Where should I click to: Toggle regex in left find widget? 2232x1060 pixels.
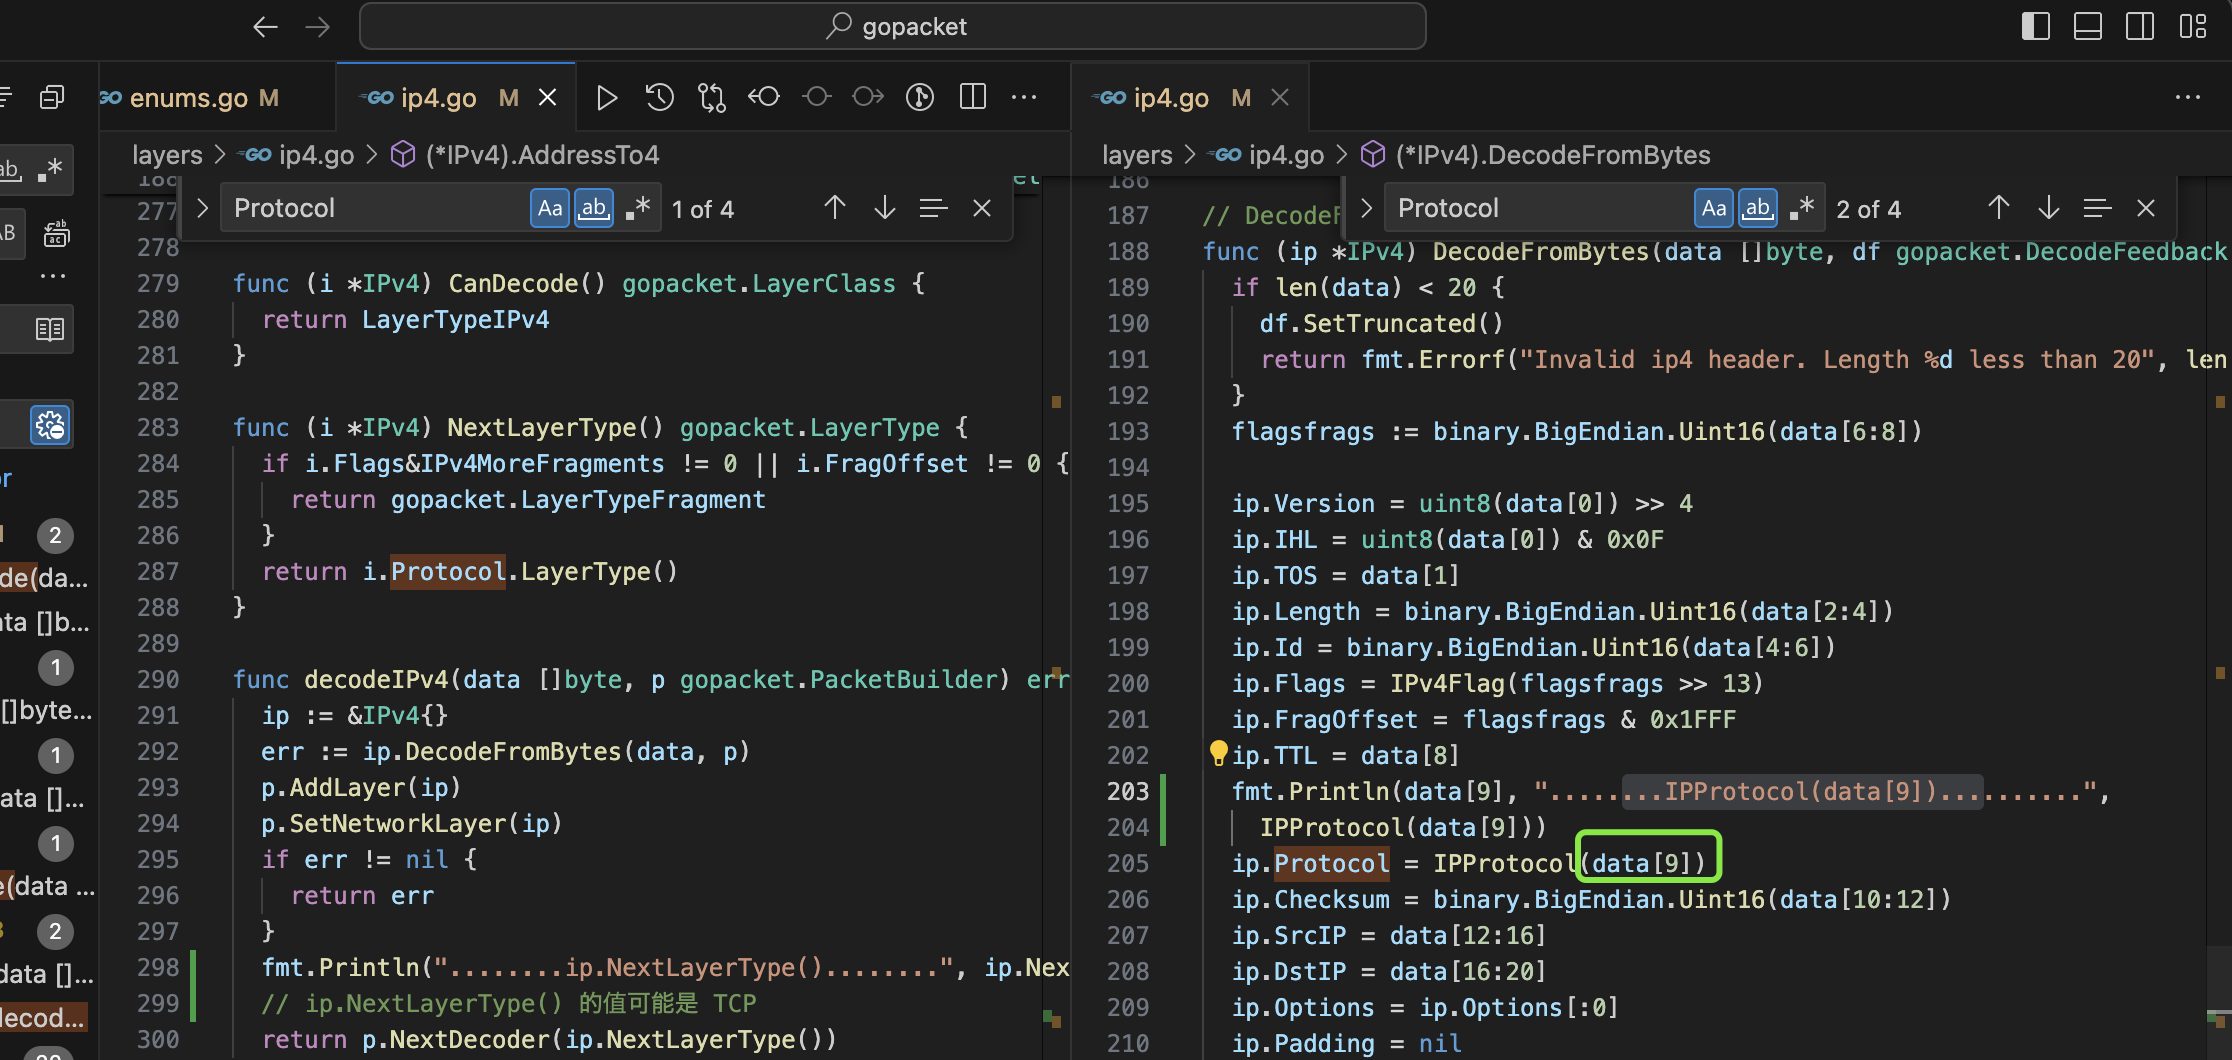pos(638,208)
